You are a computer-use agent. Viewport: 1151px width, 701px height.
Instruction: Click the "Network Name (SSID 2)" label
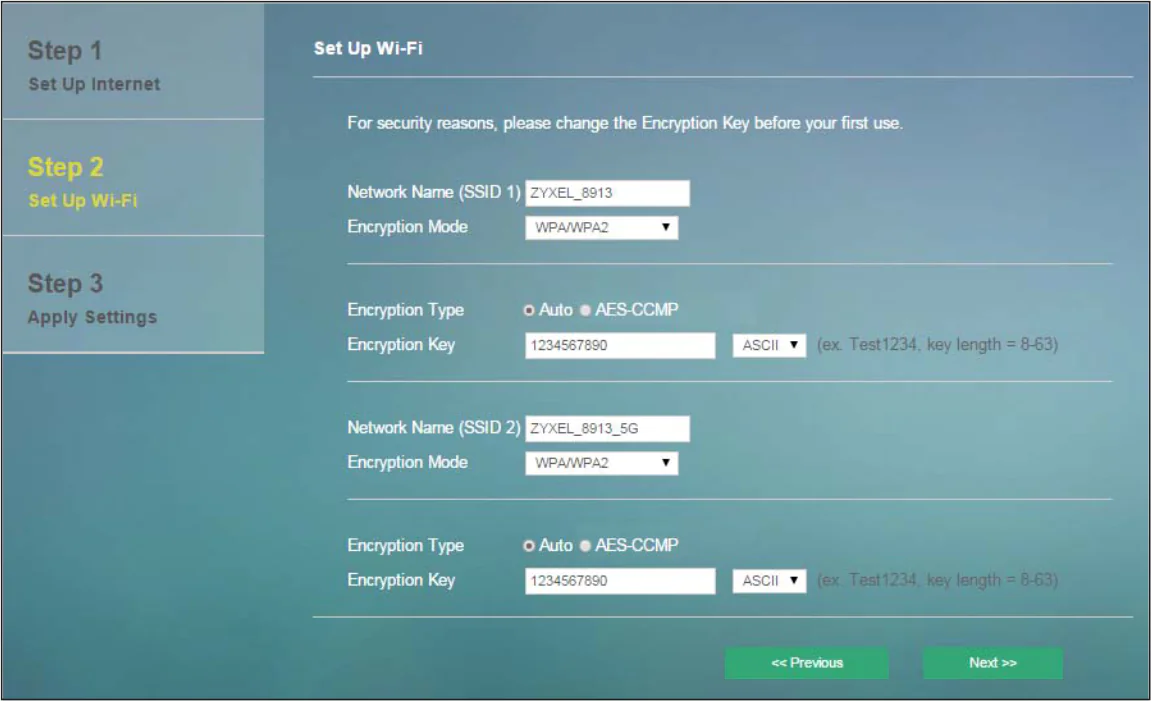click(434, 428)
